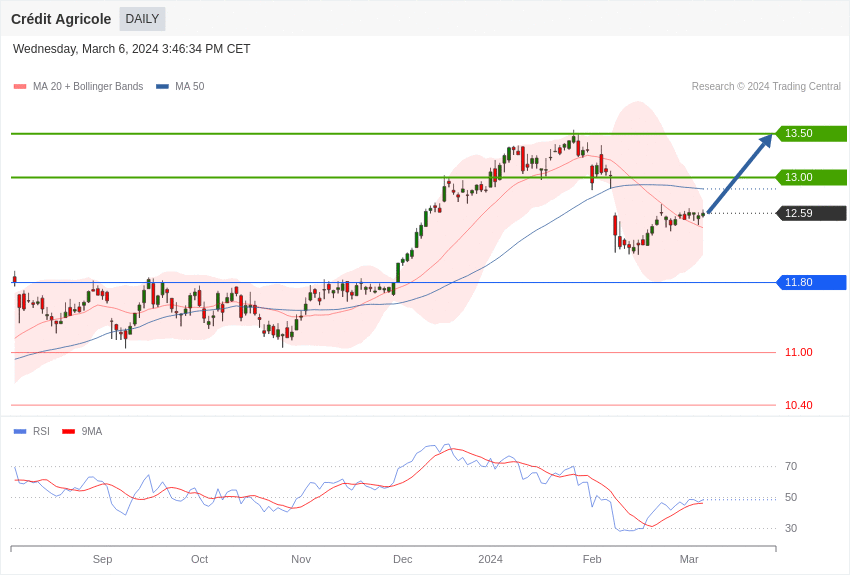Click the Mar label on time axis
This screenshot has width=850, height=576.
689,559
